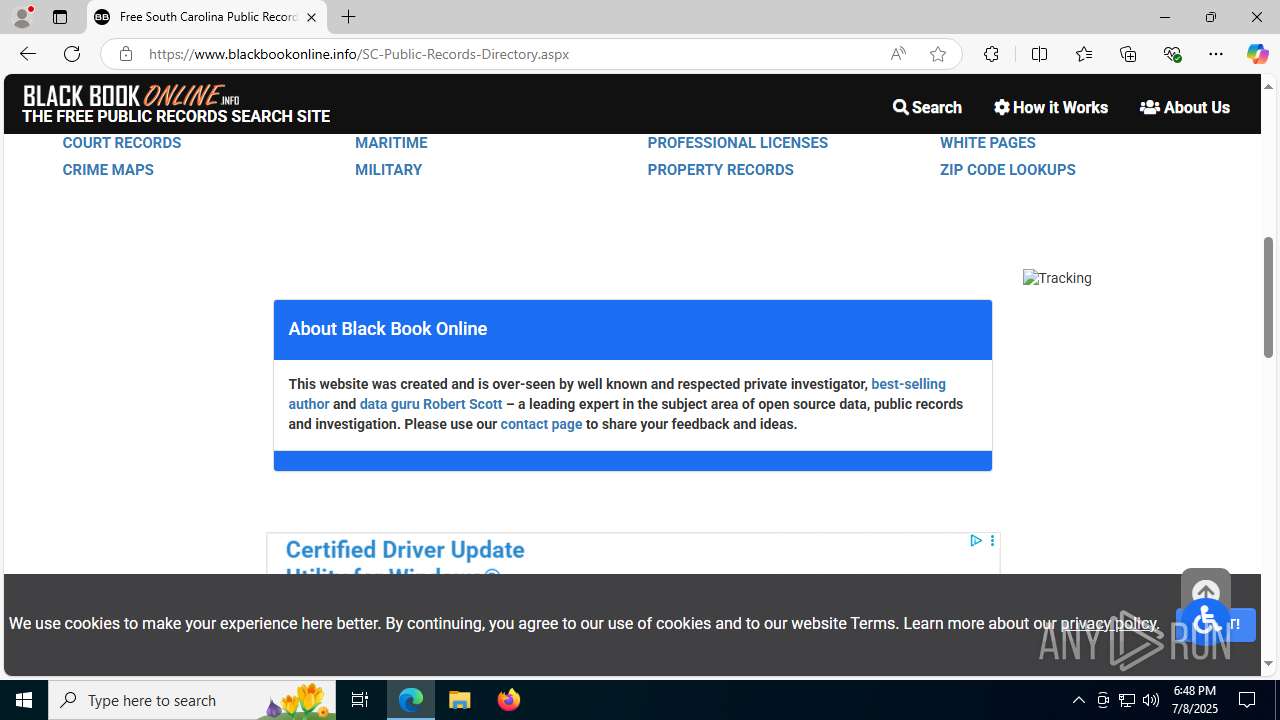The width and height of the screenshot is (1280, 720).
Task: Open the Copilot sidebar icon
Action: pos(1257,54)
